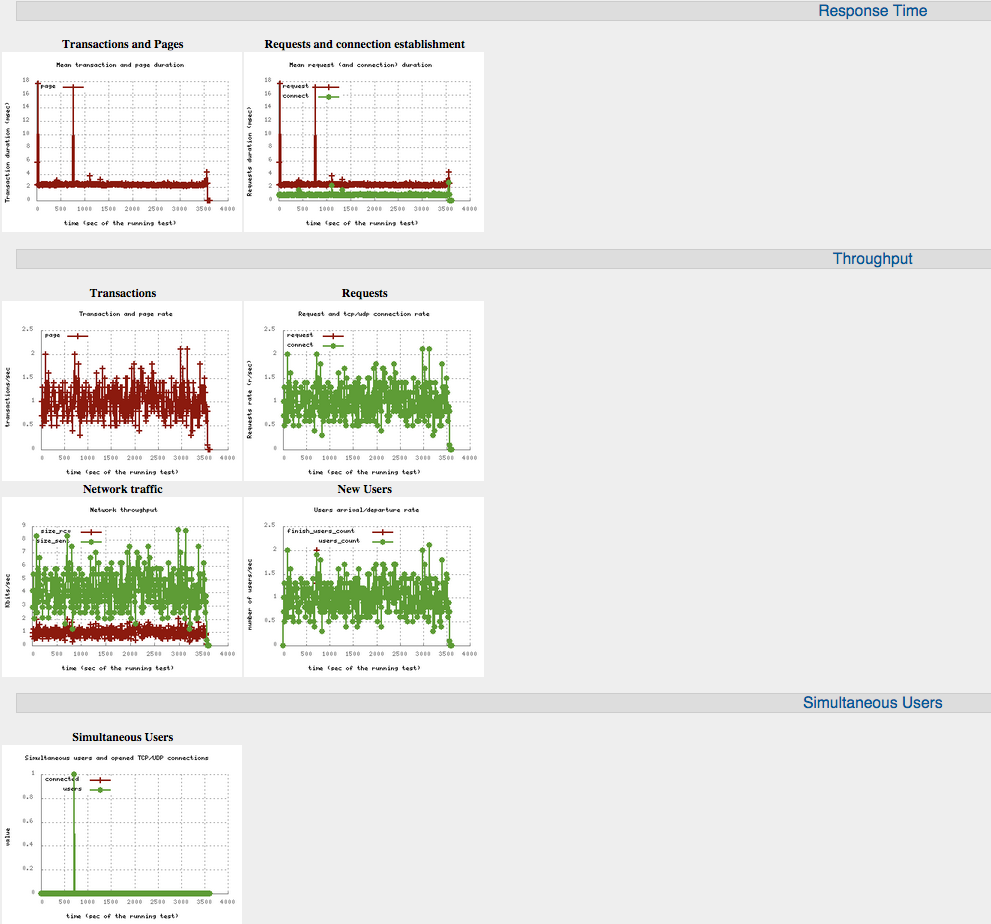This screenshot has width=991, height=924.
Task: Click the 'Simultaneous Users' graph heading in bold
Action: pyautogui.click(x=123, y=737)
